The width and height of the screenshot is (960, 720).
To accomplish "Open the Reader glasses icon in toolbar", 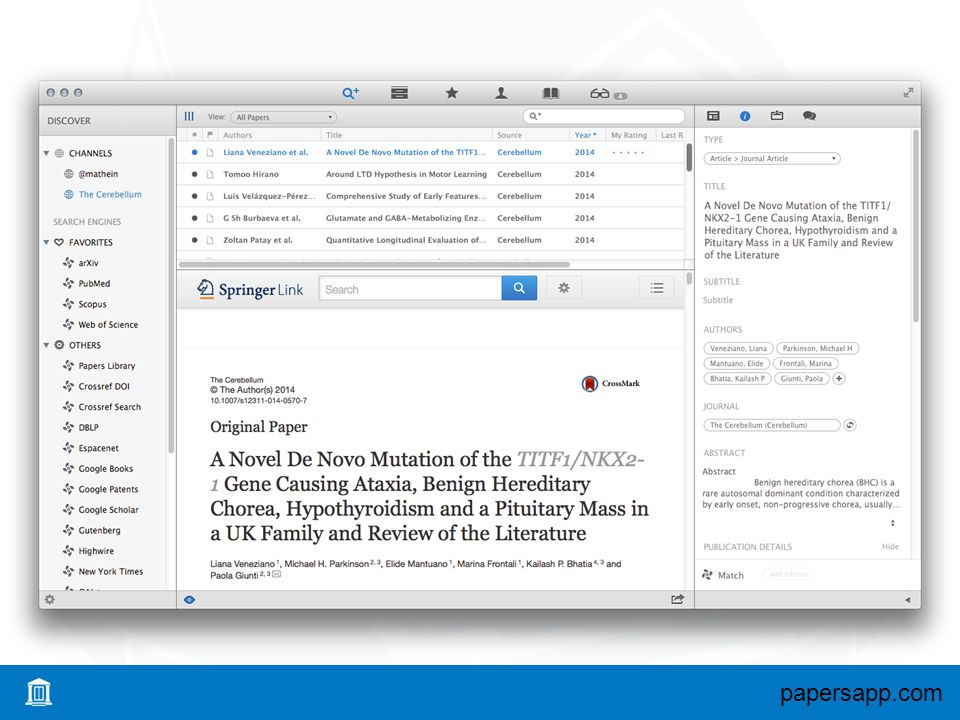I will pos(600,93).
